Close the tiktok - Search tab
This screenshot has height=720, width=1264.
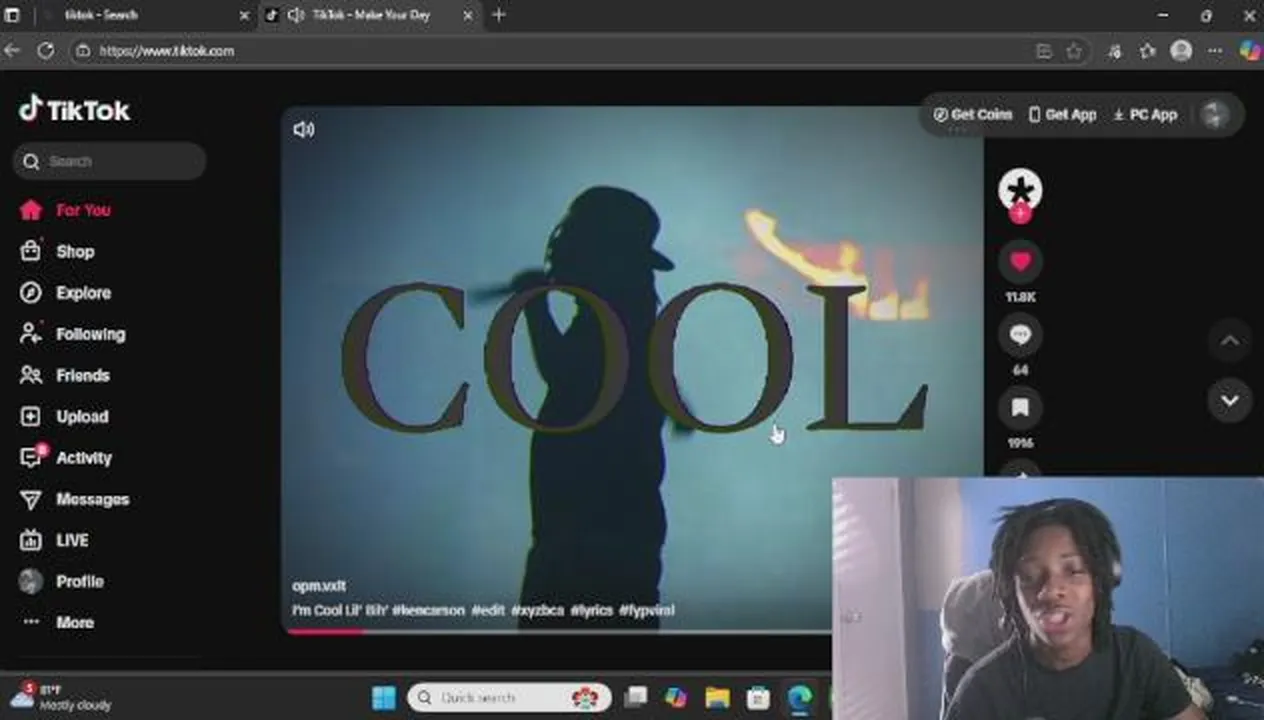244,15
